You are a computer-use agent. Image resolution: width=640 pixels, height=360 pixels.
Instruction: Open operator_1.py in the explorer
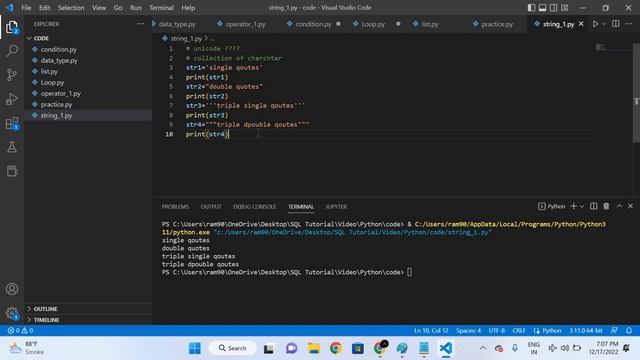click(x=88, y=93)
